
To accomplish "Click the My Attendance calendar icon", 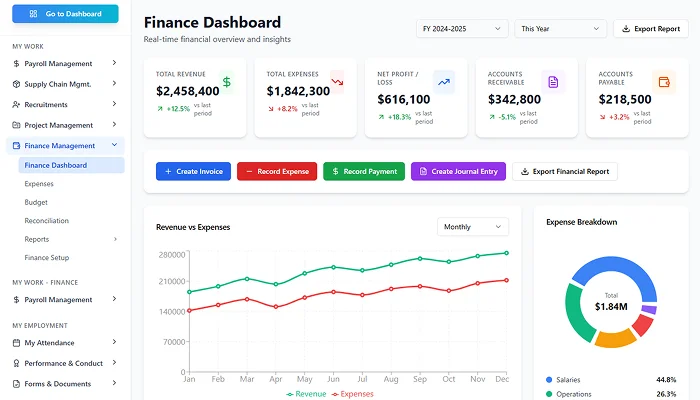I will pyautogui.click(x=16, y=343).
